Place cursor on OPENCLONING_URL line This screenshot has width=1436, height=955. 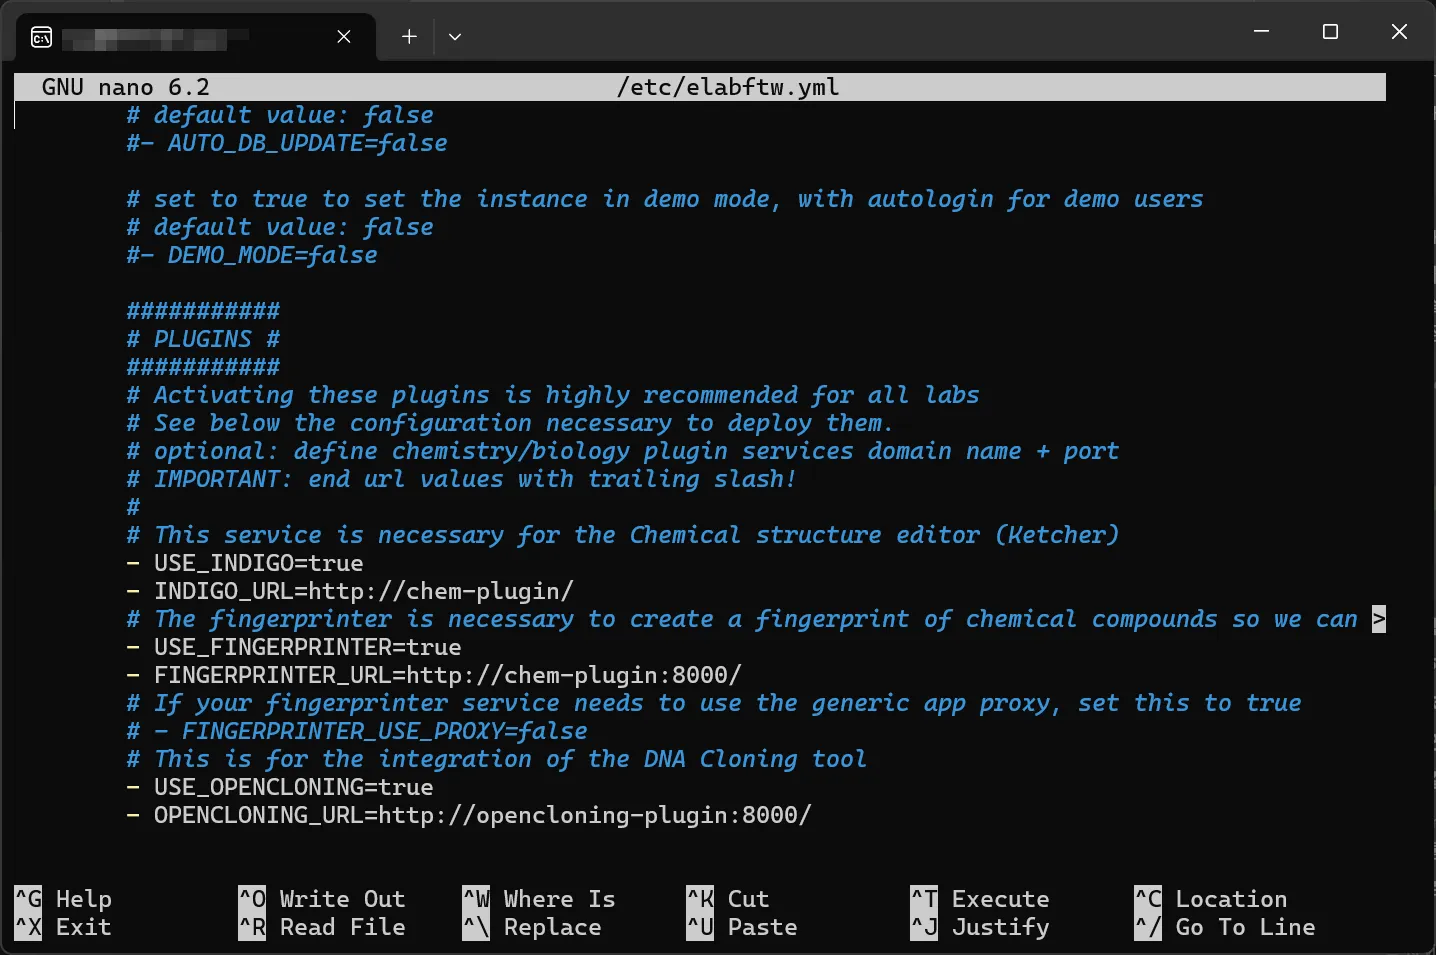click(x=482, y=815)
